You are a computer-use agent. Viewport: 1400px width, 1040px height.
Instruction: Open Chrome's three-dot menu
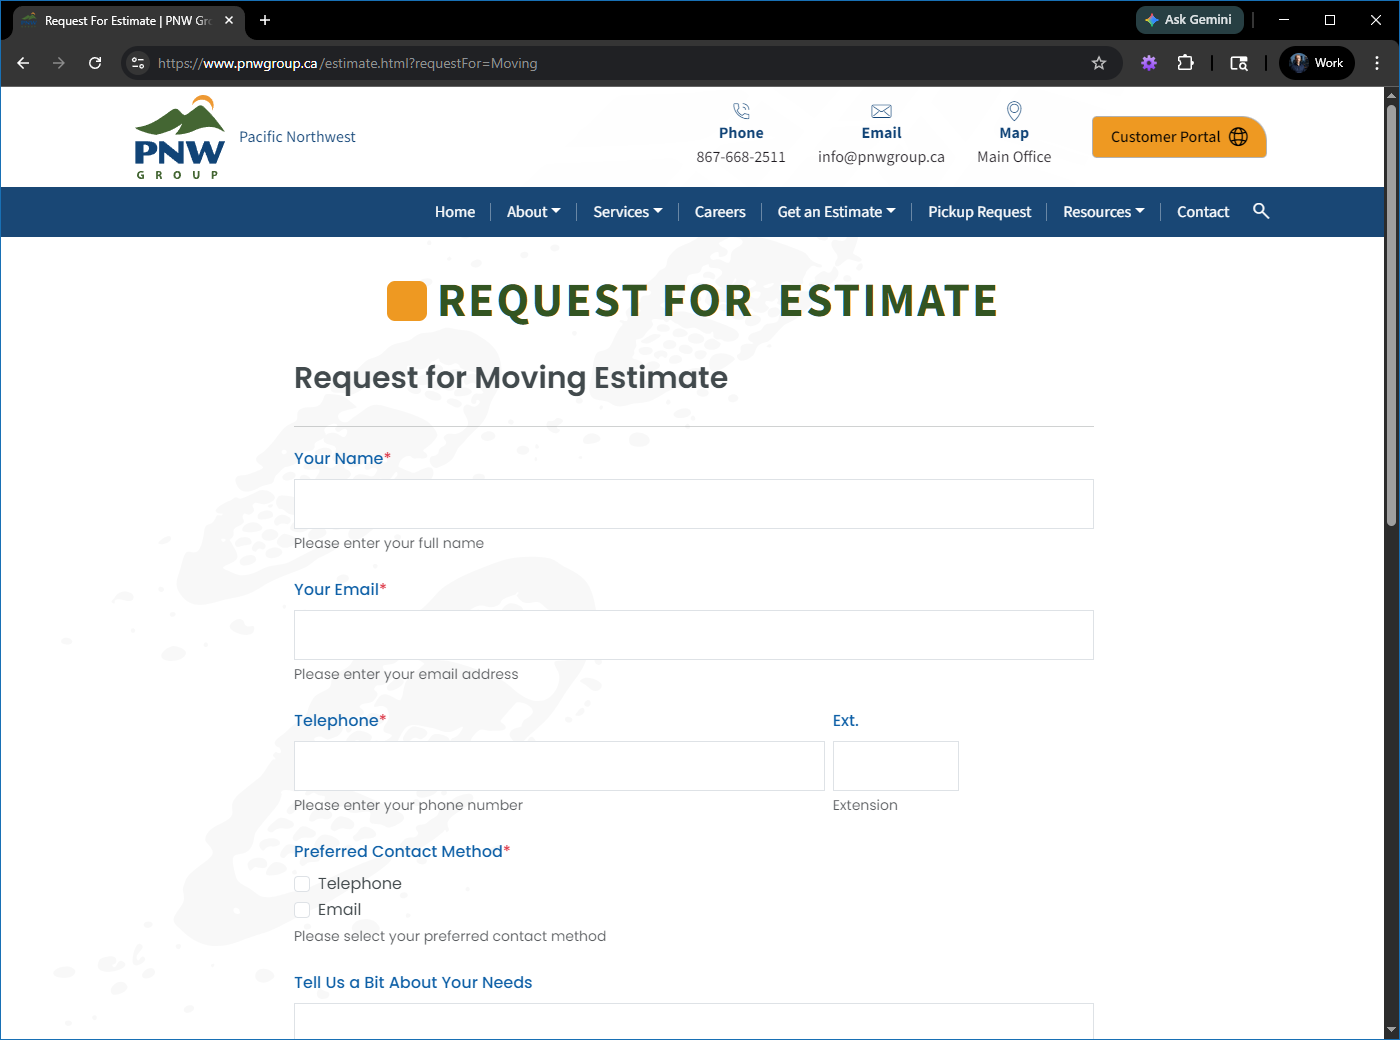click(1377, 63)
